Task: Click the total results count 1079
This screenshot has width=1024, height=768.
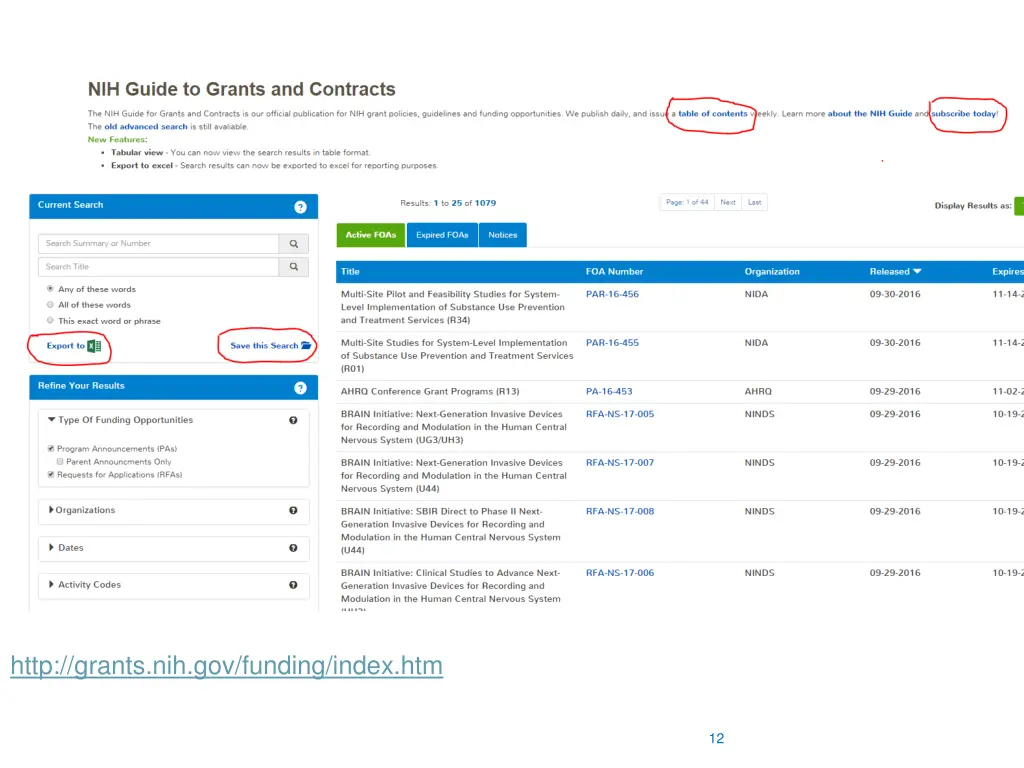Action: click(485, 203)
